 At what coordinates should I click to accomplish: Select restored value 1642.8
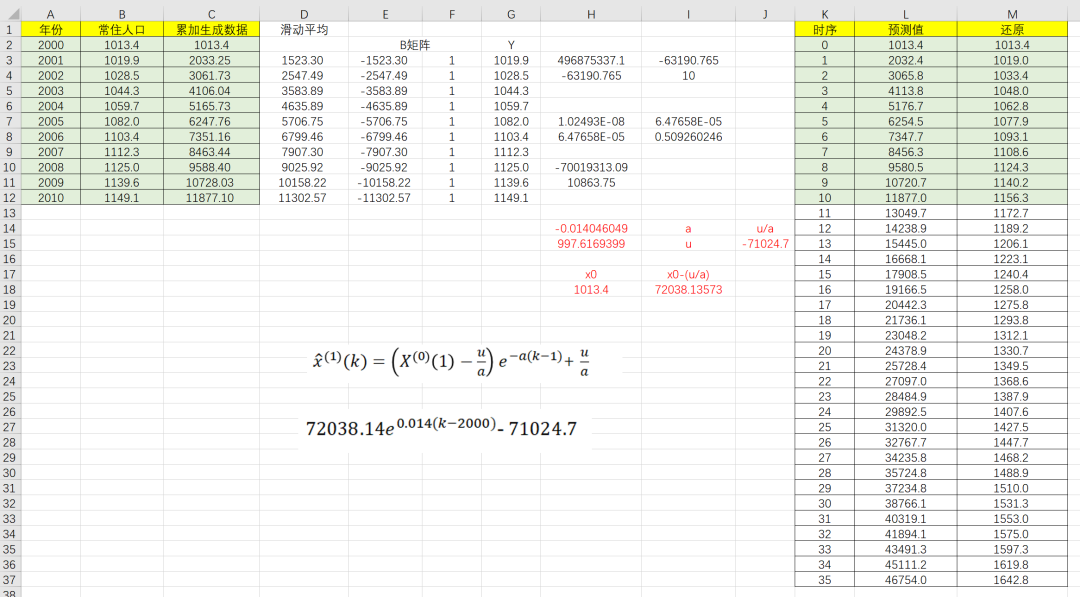[x=1012, y=580]
